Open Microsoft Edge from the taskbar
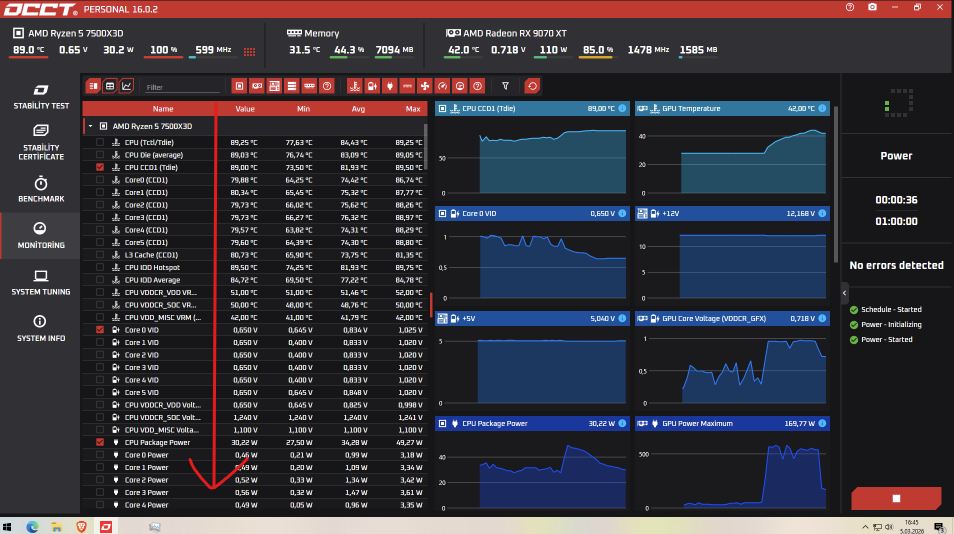Viewport: 954px width, 534px height. [x=32, y=527]
